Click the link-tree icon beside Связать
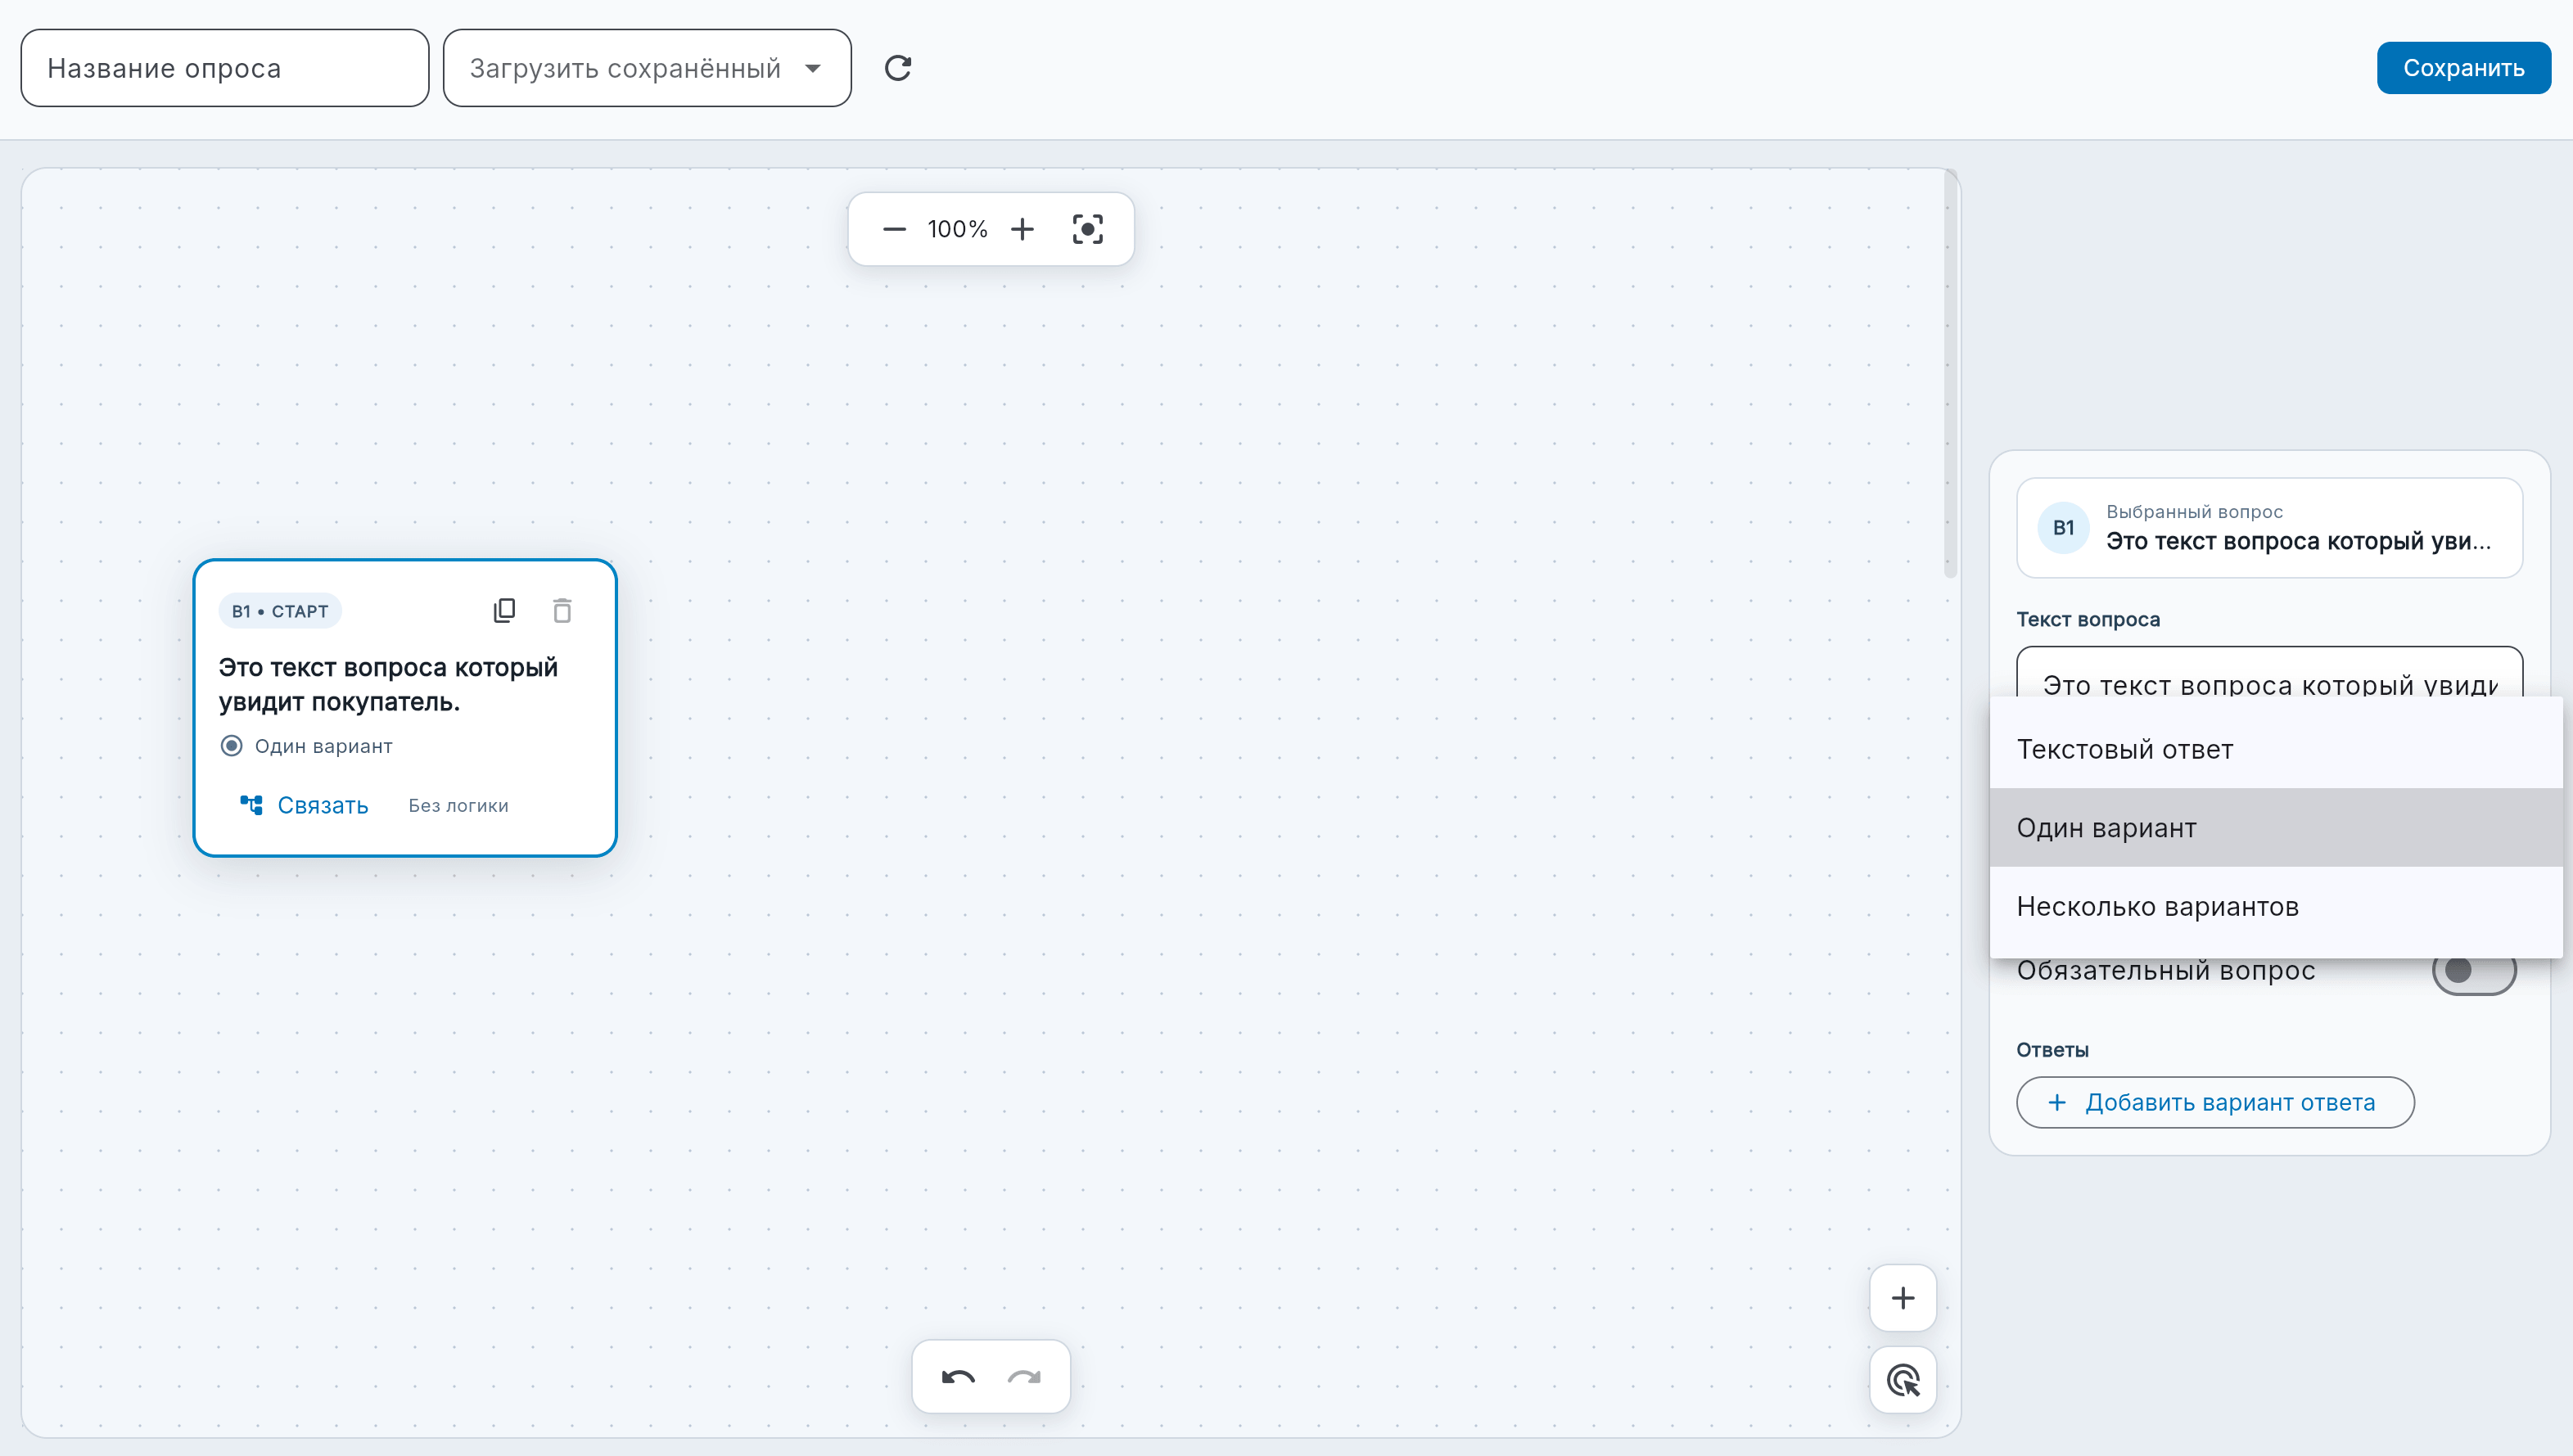2573x1456 pixels. click(x=251, y=805)
